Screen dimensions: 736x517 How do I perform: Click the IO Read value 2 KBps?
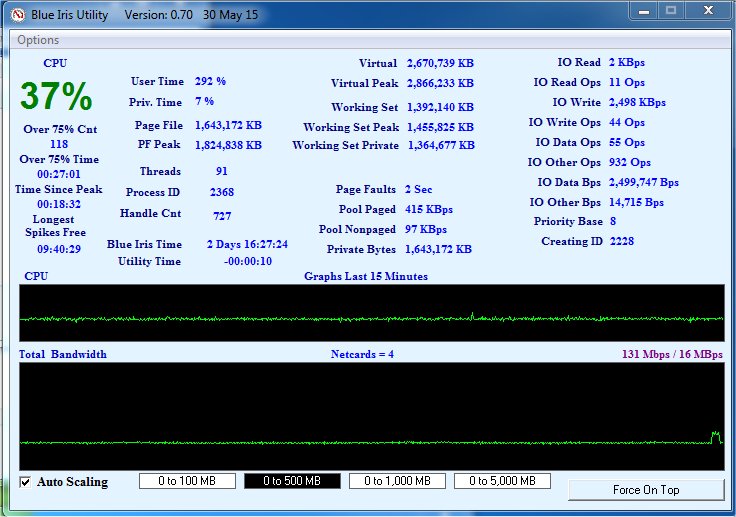click(x=627, y=62)
